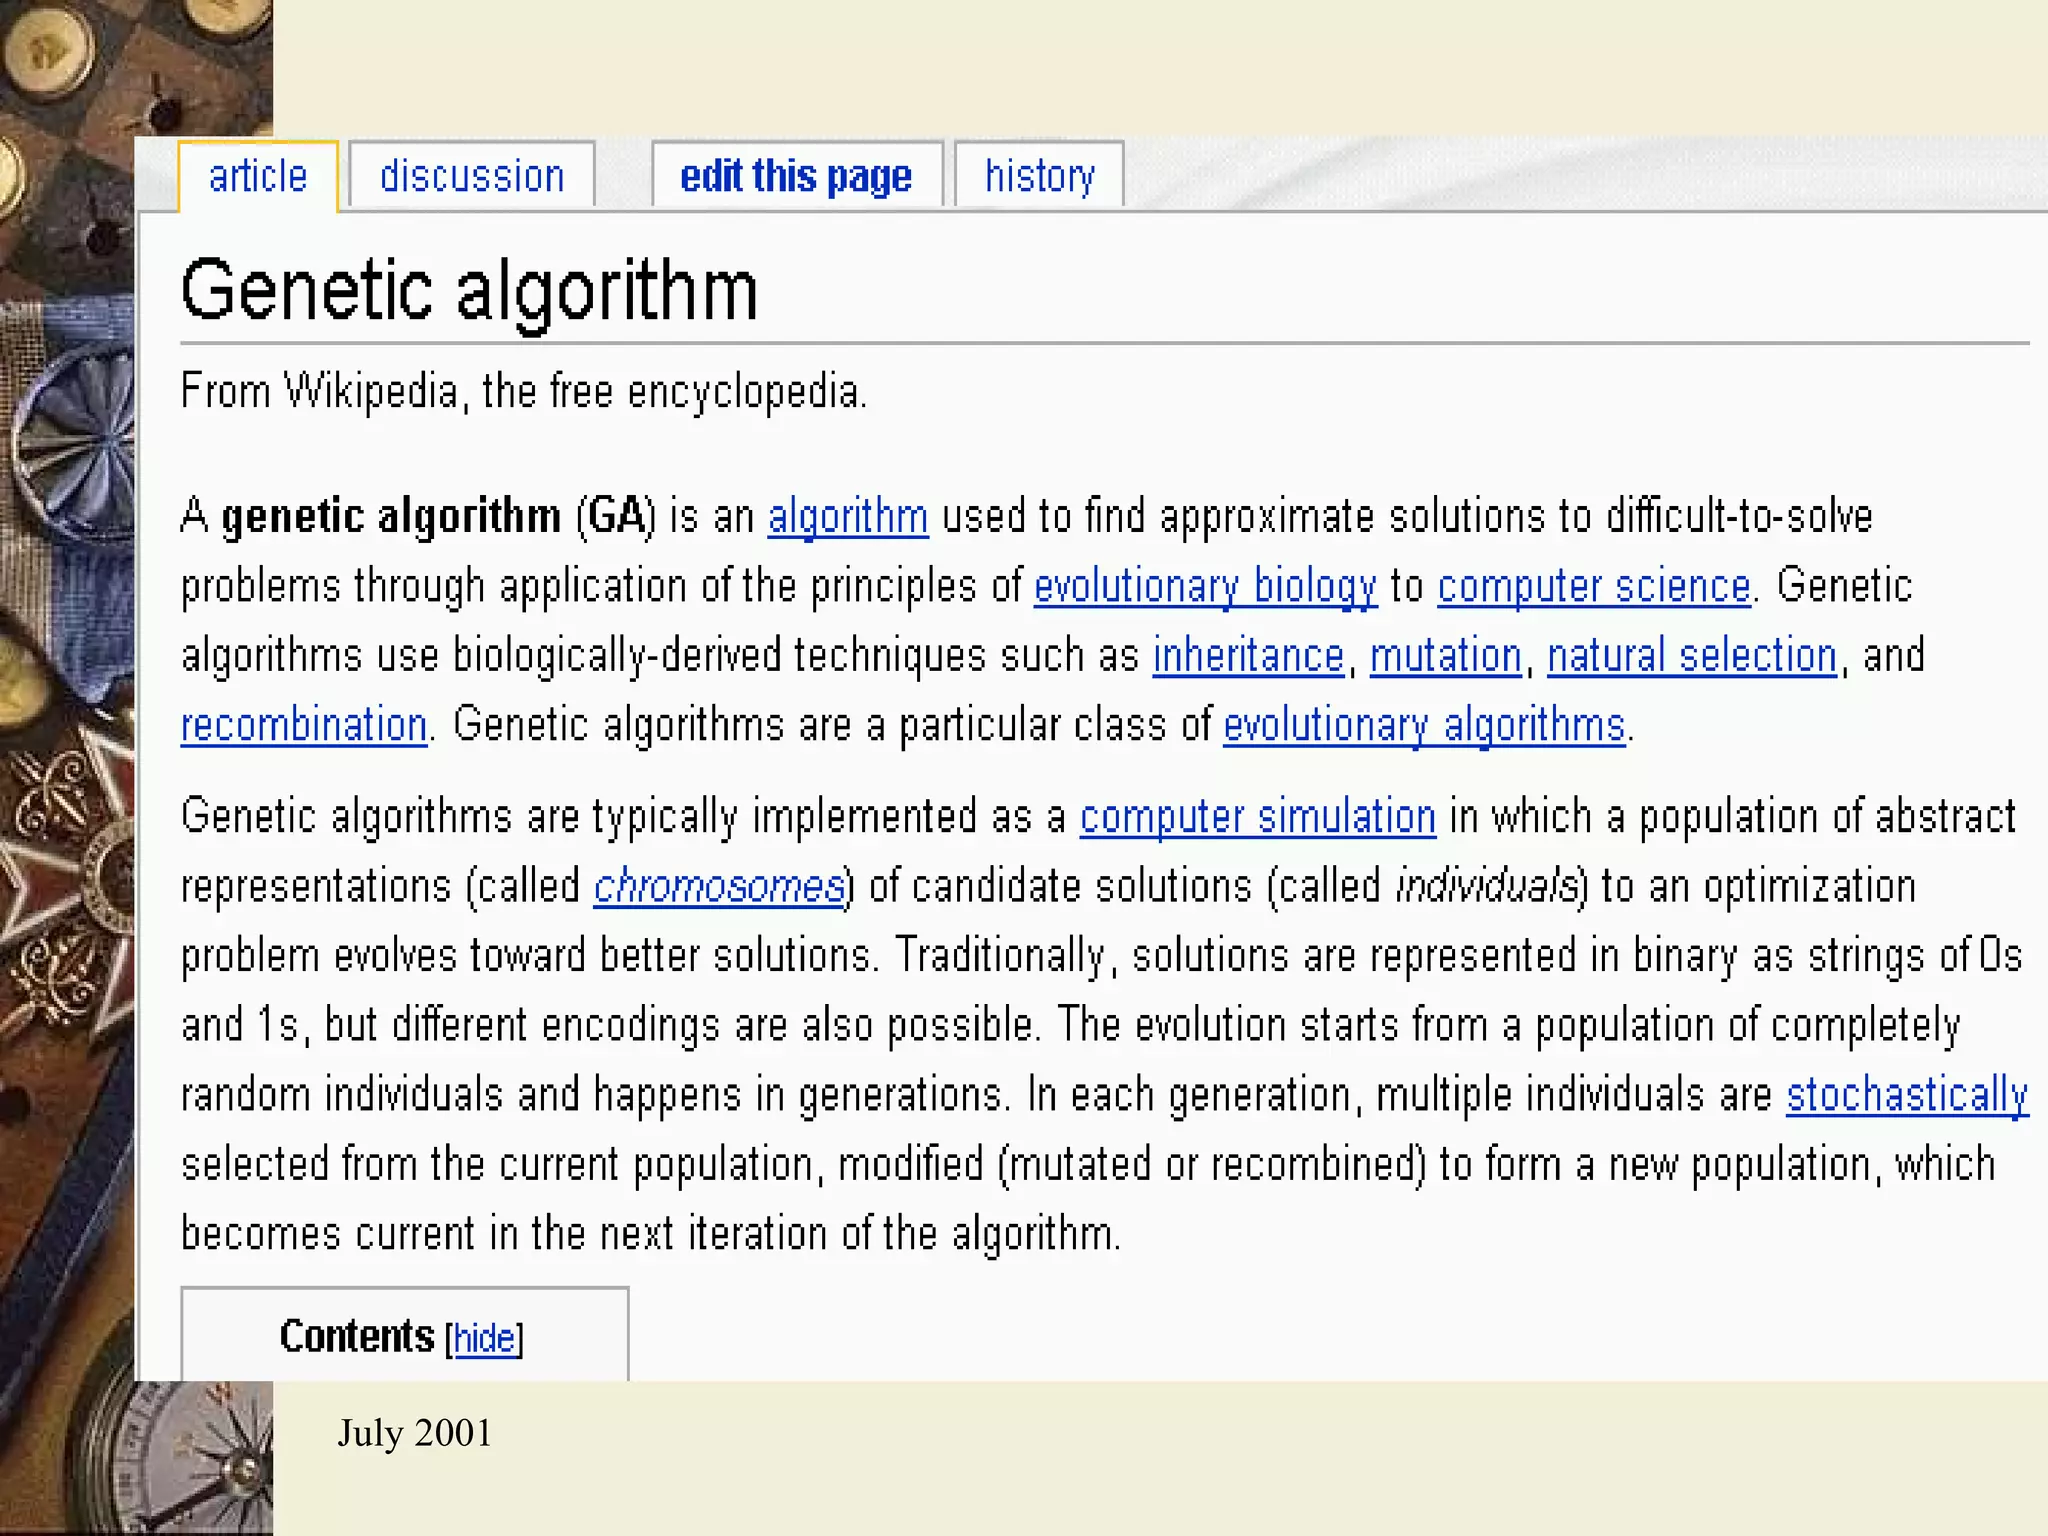The width and height of the screenshot is (2048, 1536).
Task: Open the italic chromosomes link
Action: [x=719, y=887]
